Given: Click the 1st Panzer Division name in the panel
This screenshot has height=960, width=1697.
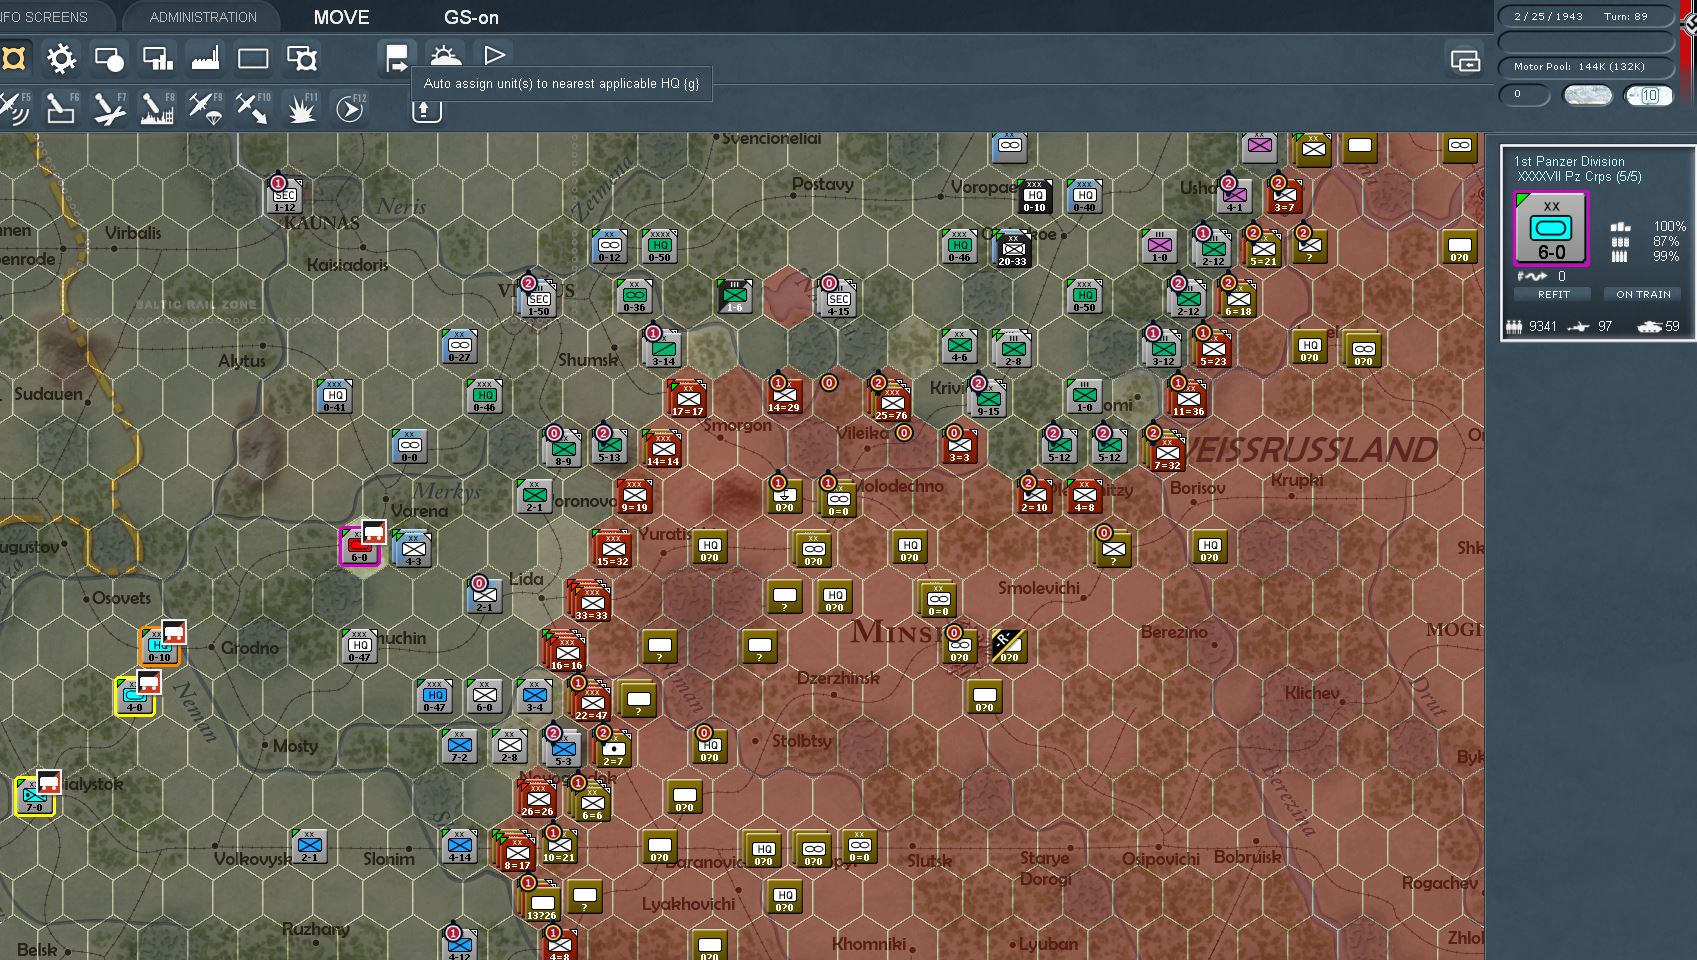Looking at the screenshot, I should (x=1569, y=161).
